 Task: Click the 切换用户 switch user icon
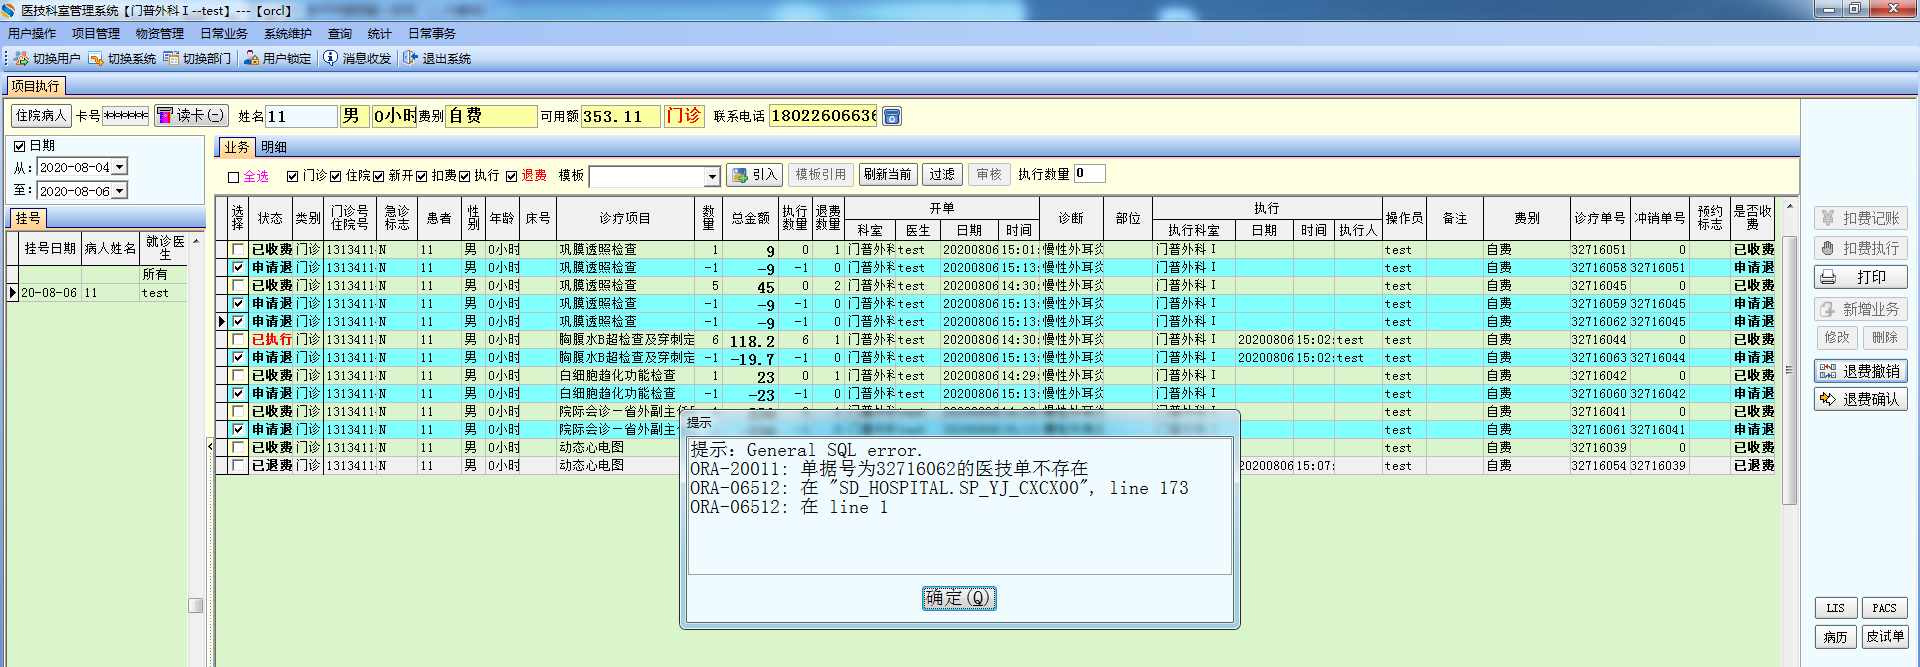pyautogui.click(x=21, y=58)
